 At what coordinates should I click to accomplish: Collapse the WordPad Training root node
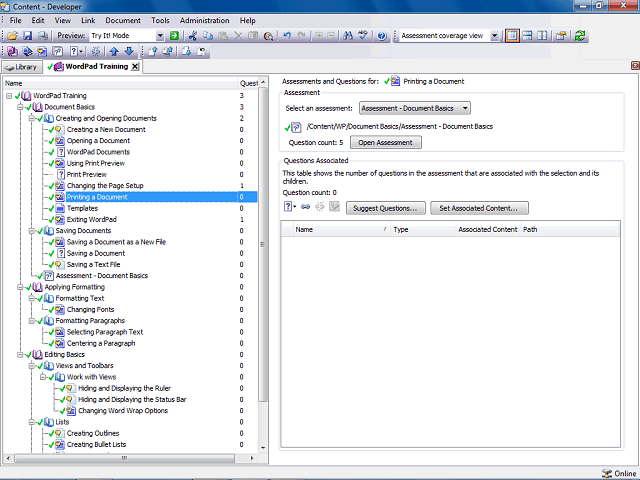click(9, 96)
